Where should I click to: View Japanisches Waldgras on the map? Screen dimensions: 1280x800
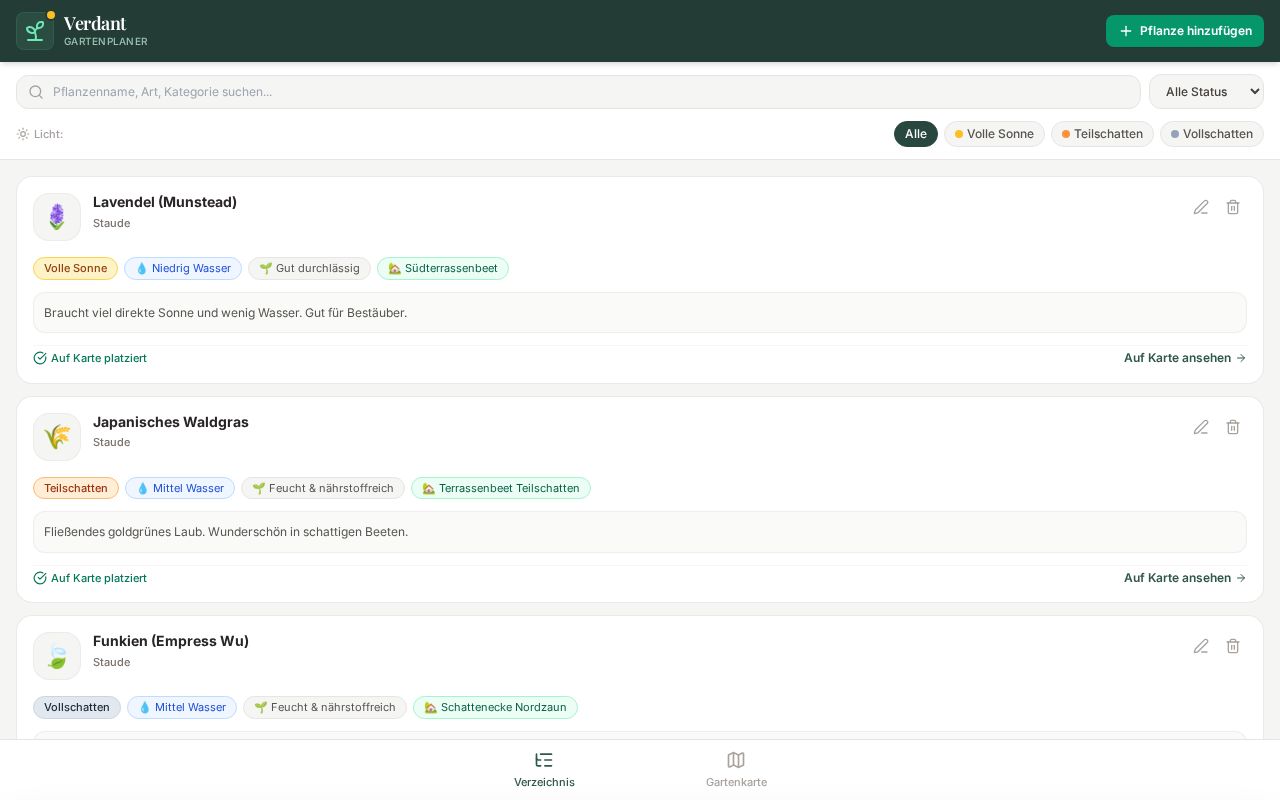1185,578
